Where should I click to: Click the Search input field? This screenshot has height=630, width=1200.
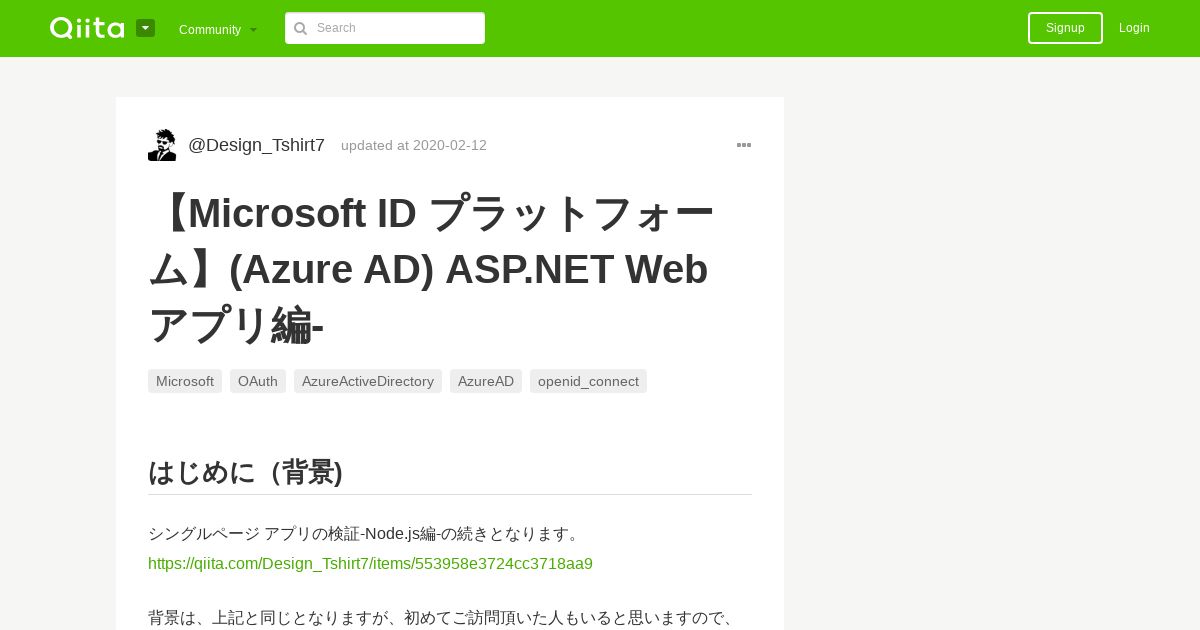click(x=385, y=28)
